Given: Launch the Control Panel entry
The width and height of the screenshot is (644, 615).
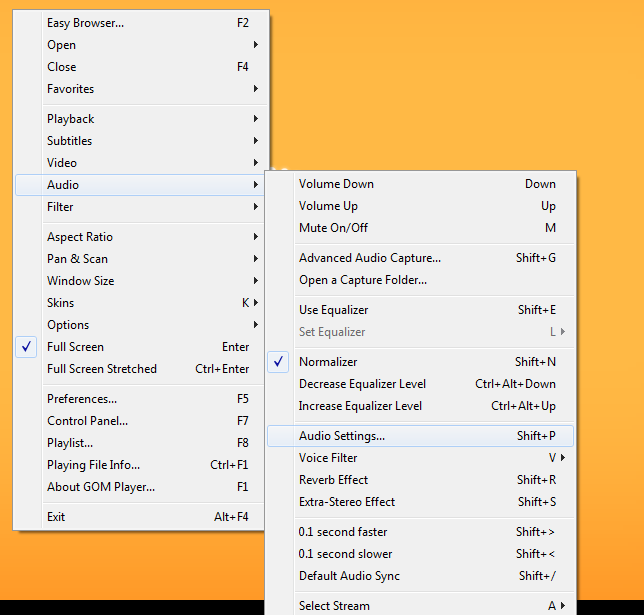Looking at the screenshot, I should [87, 421].
